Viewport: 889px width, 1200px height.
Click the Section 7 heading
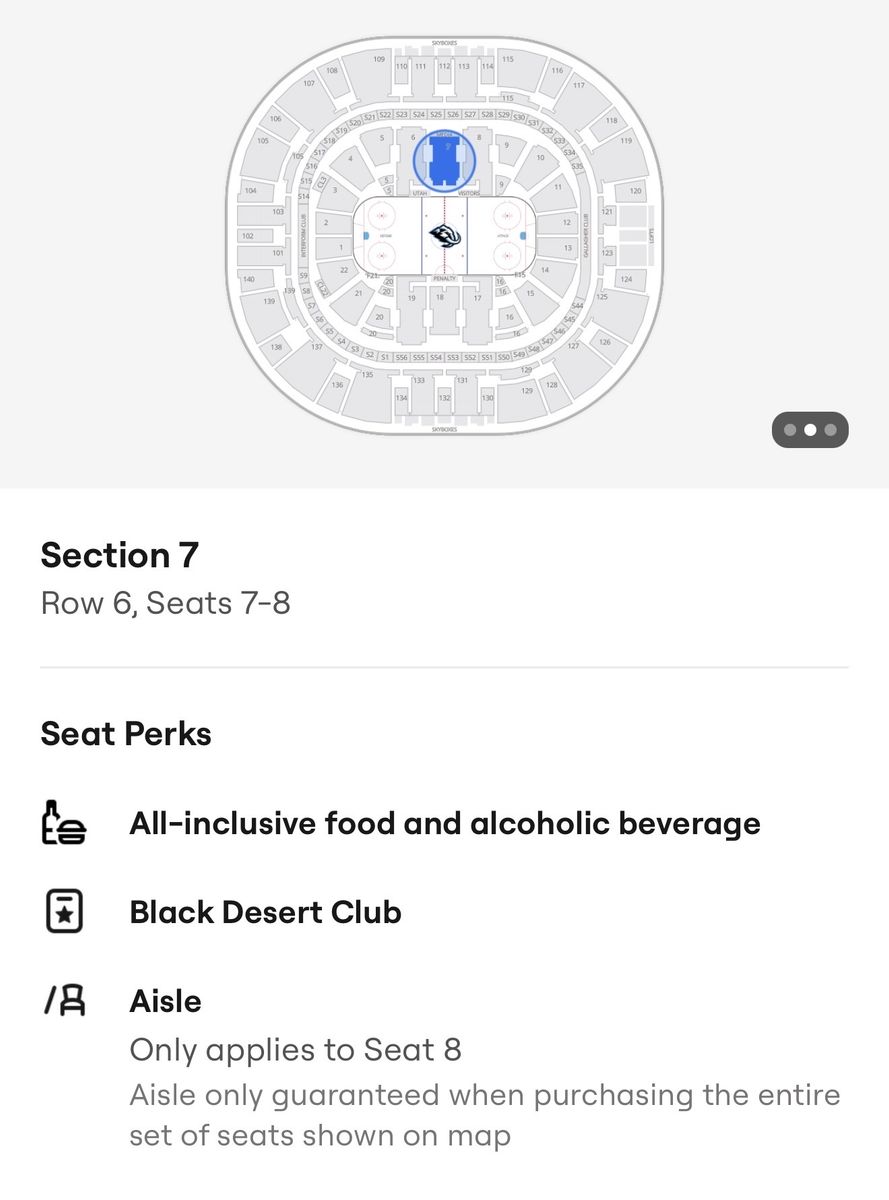tap(120, 555)
